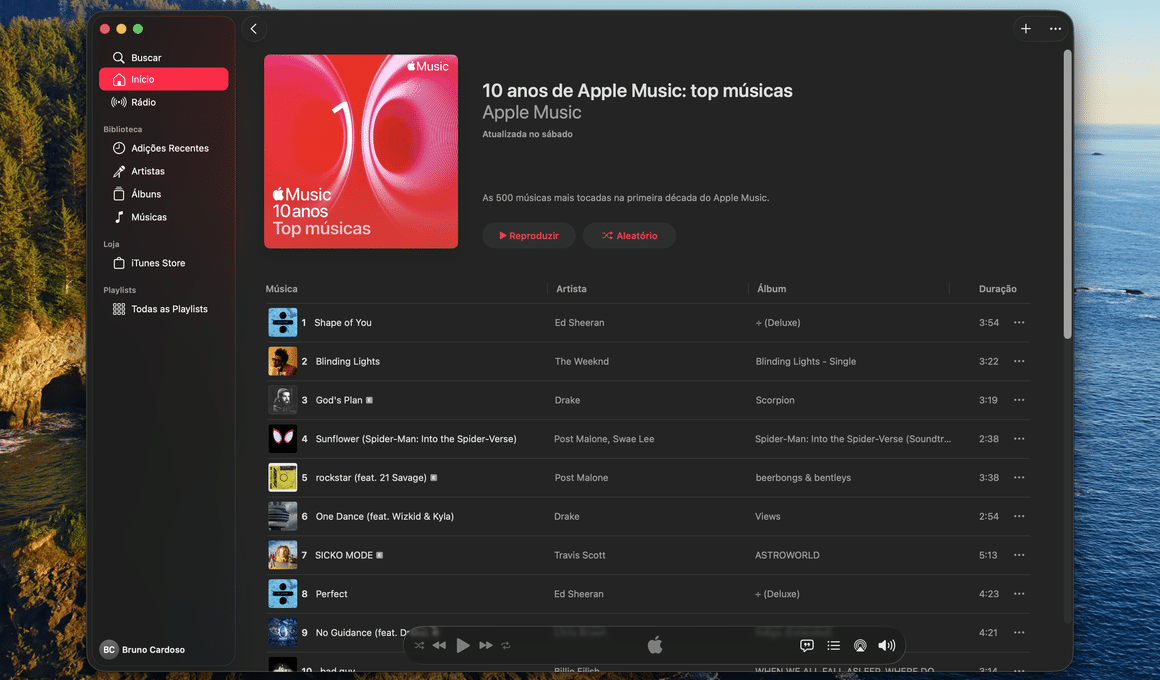Click the Sunflower track artwork icon
This screenshot has height=680, width=1160.
(283, 439)
